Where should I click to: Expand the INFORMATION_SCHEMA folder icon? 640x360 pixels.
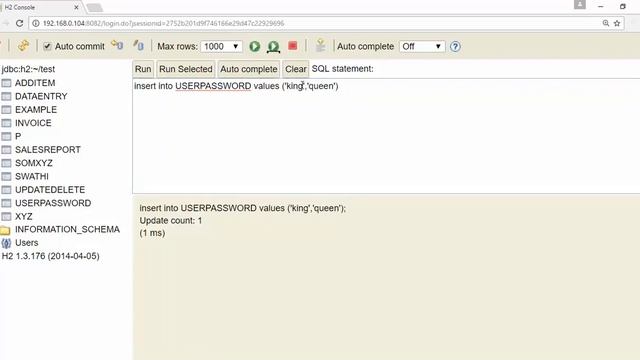tap(5, 231)
